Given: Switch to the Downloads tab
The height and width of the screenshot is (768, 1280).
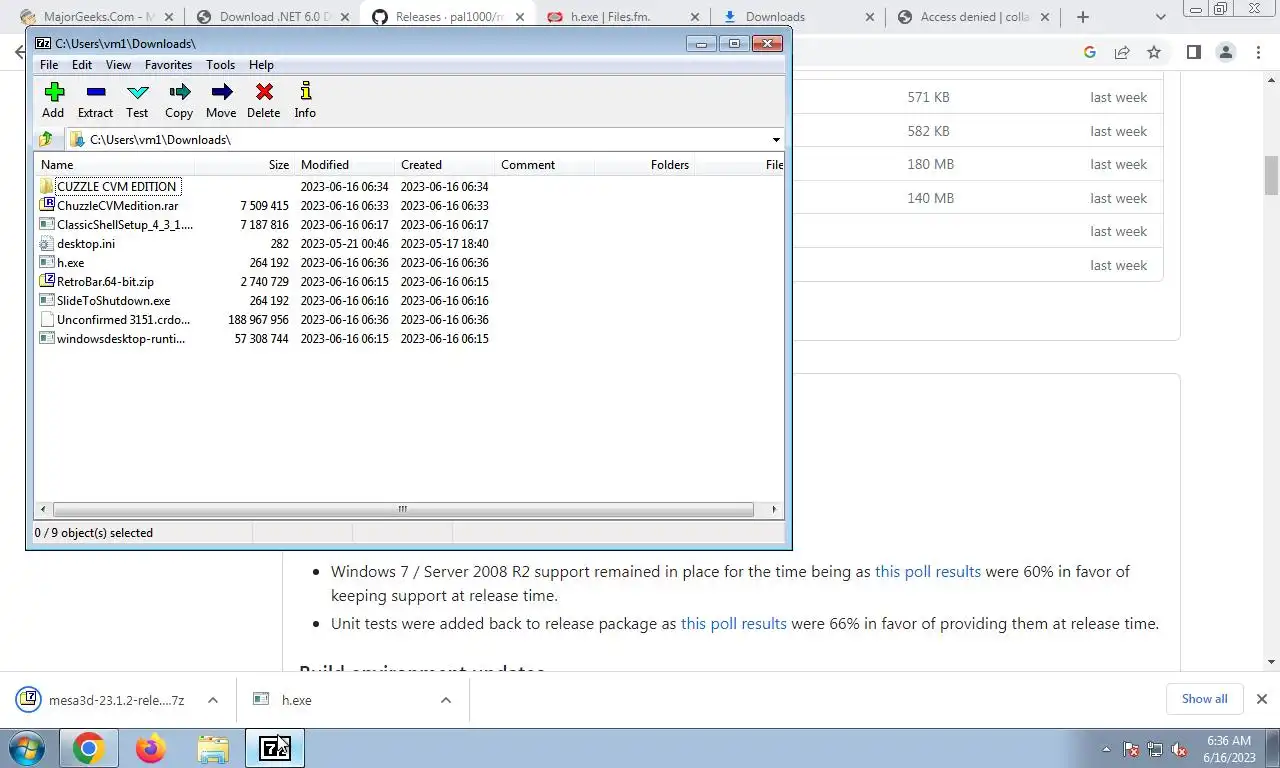Looking at the screenshot, I should [x=797, y=17].
